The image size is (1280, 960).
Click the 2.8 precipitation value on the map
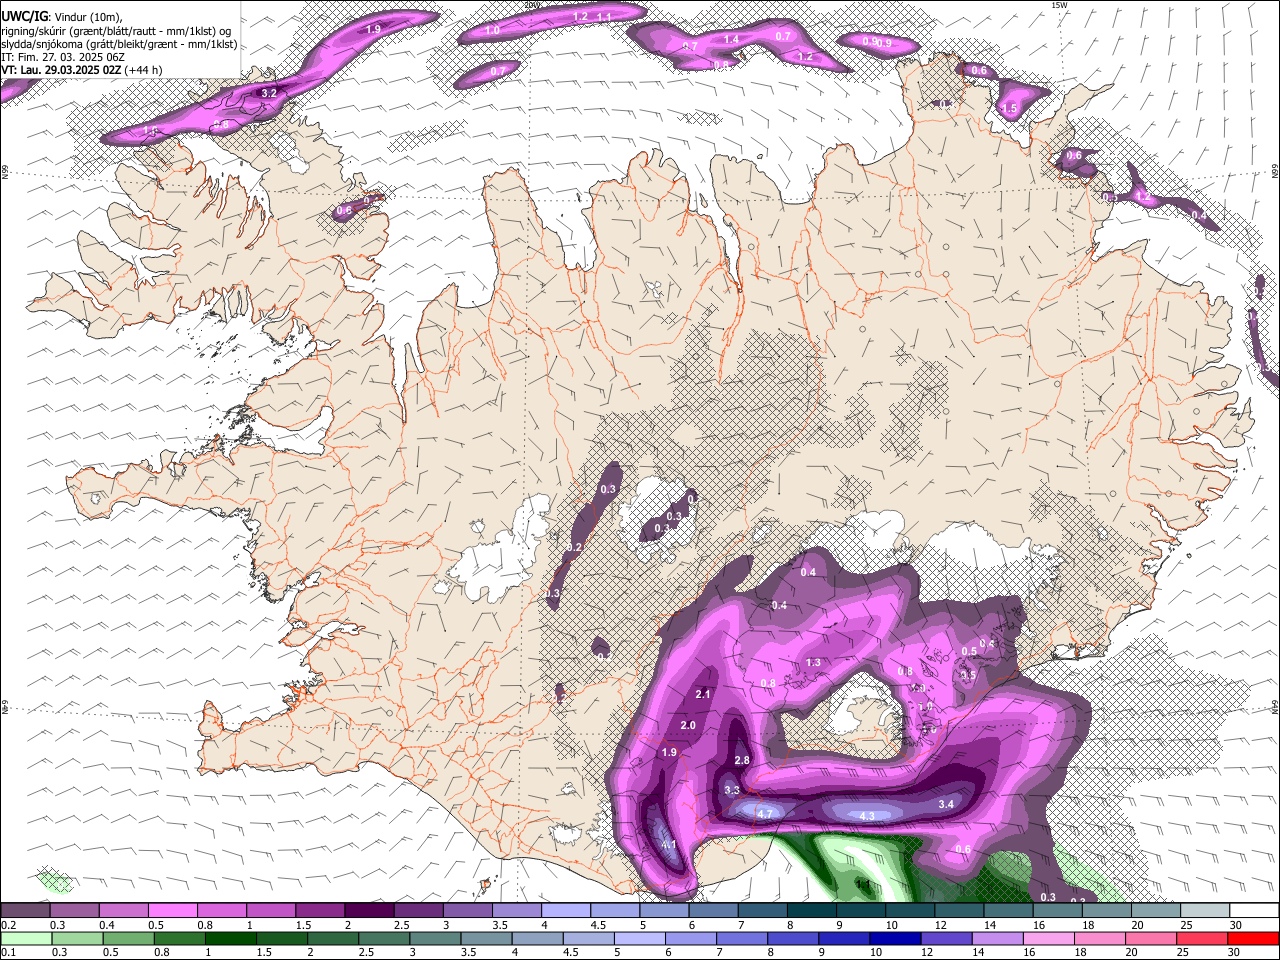[x=742, y=761]
